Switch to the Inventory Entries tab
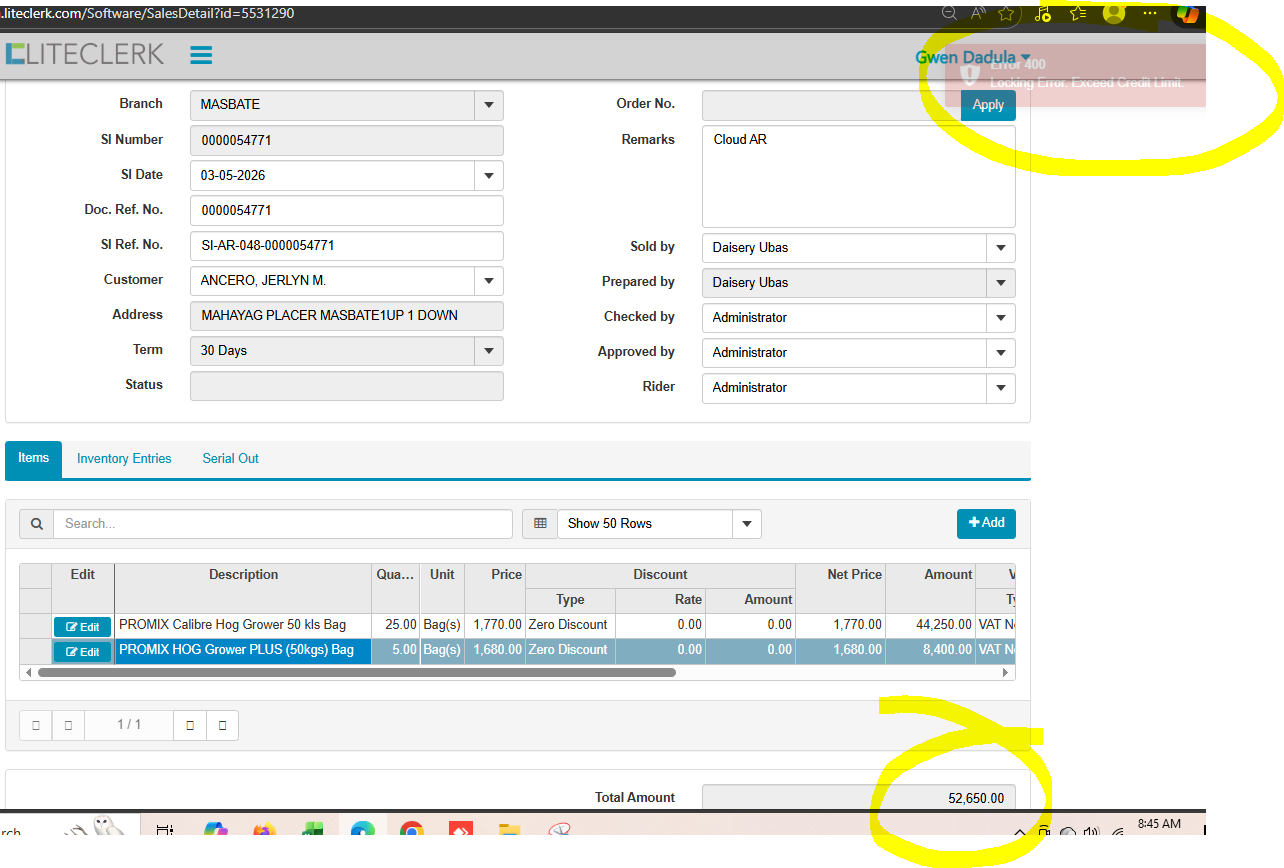Screen dimensions: 1284x868 (x=124, y=459)
